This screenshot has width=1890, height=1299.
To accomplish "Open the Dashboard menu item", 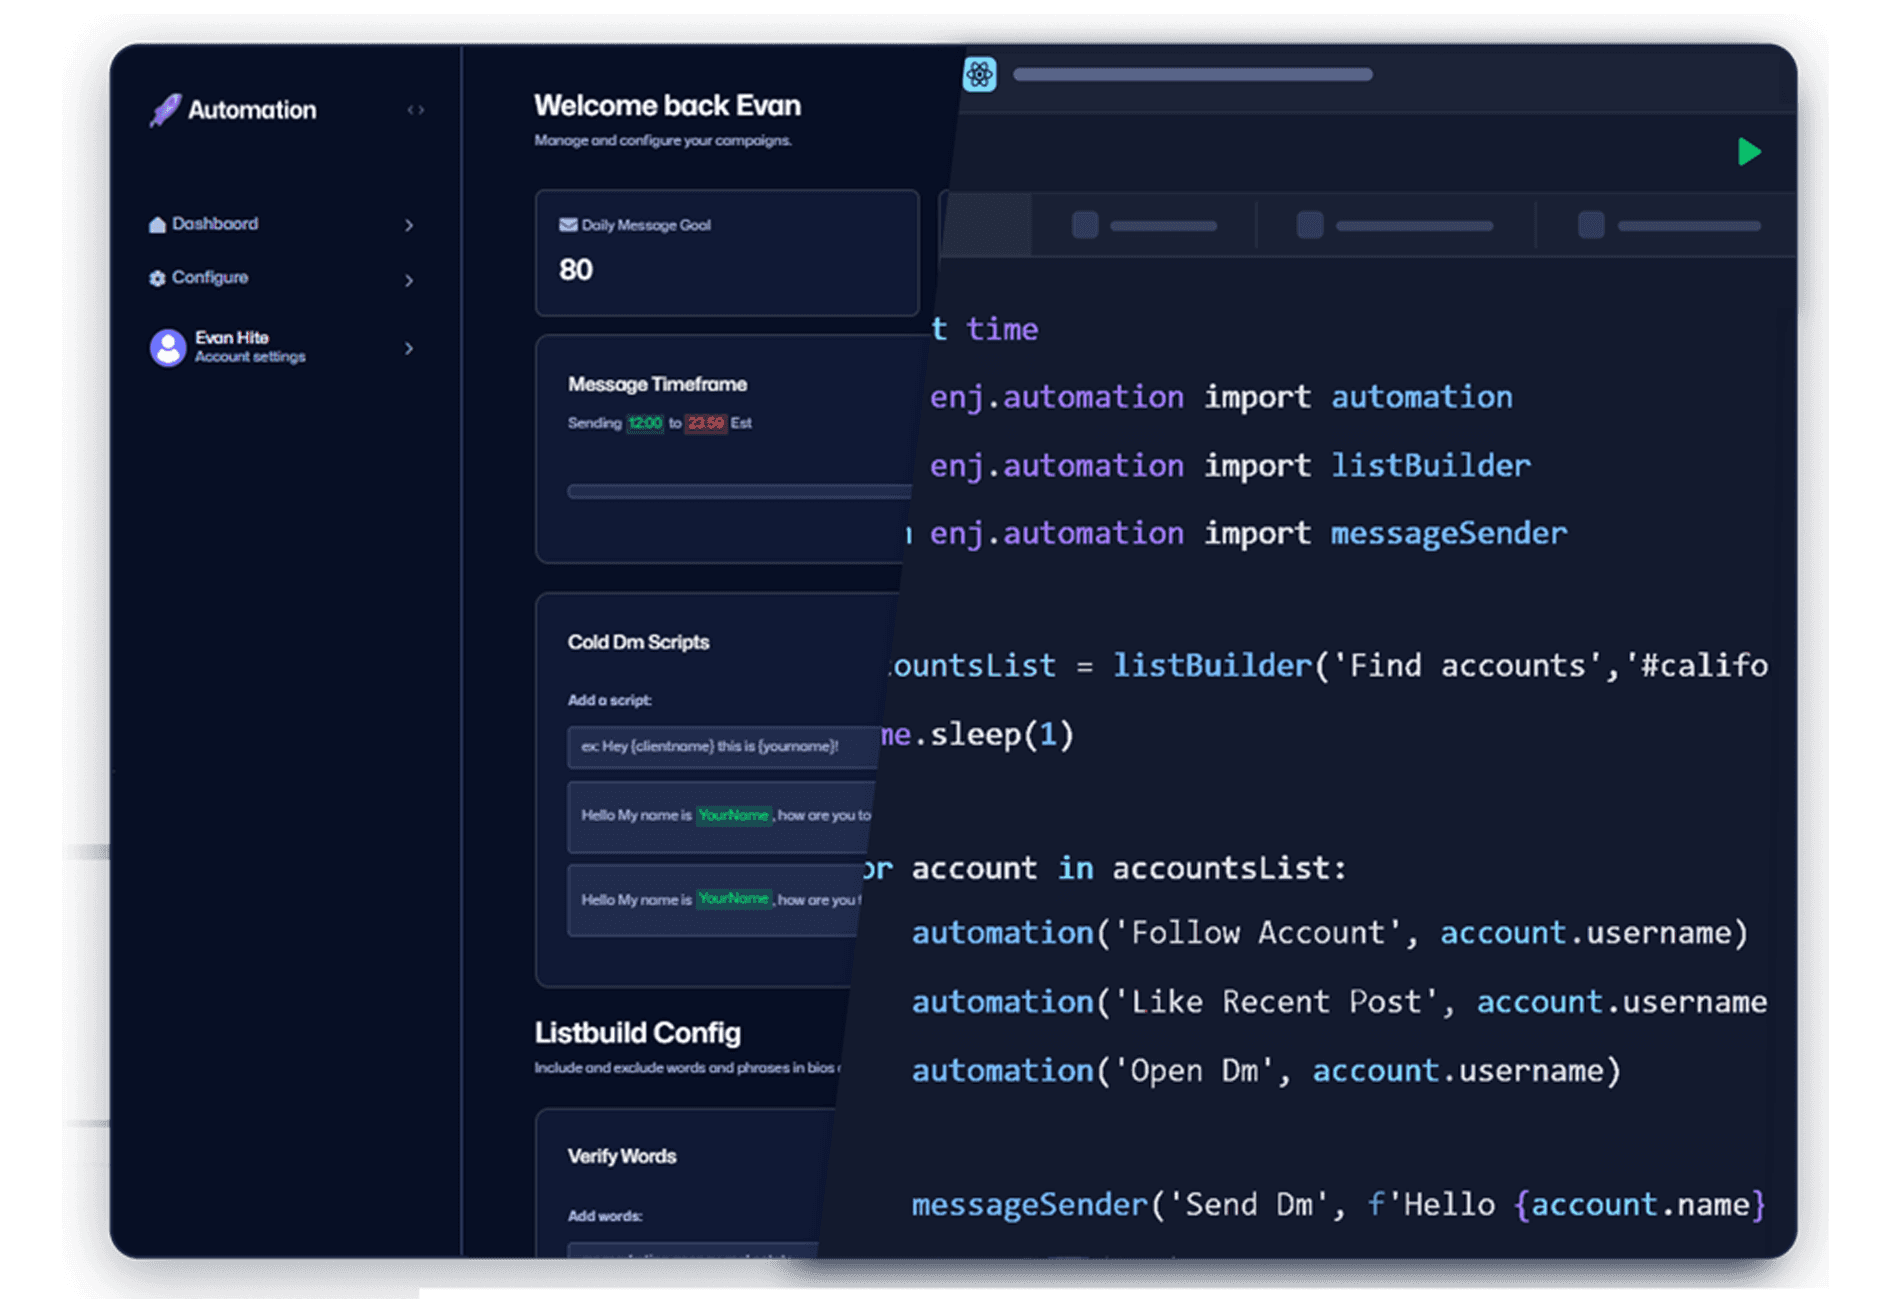I will pos(215,224).
